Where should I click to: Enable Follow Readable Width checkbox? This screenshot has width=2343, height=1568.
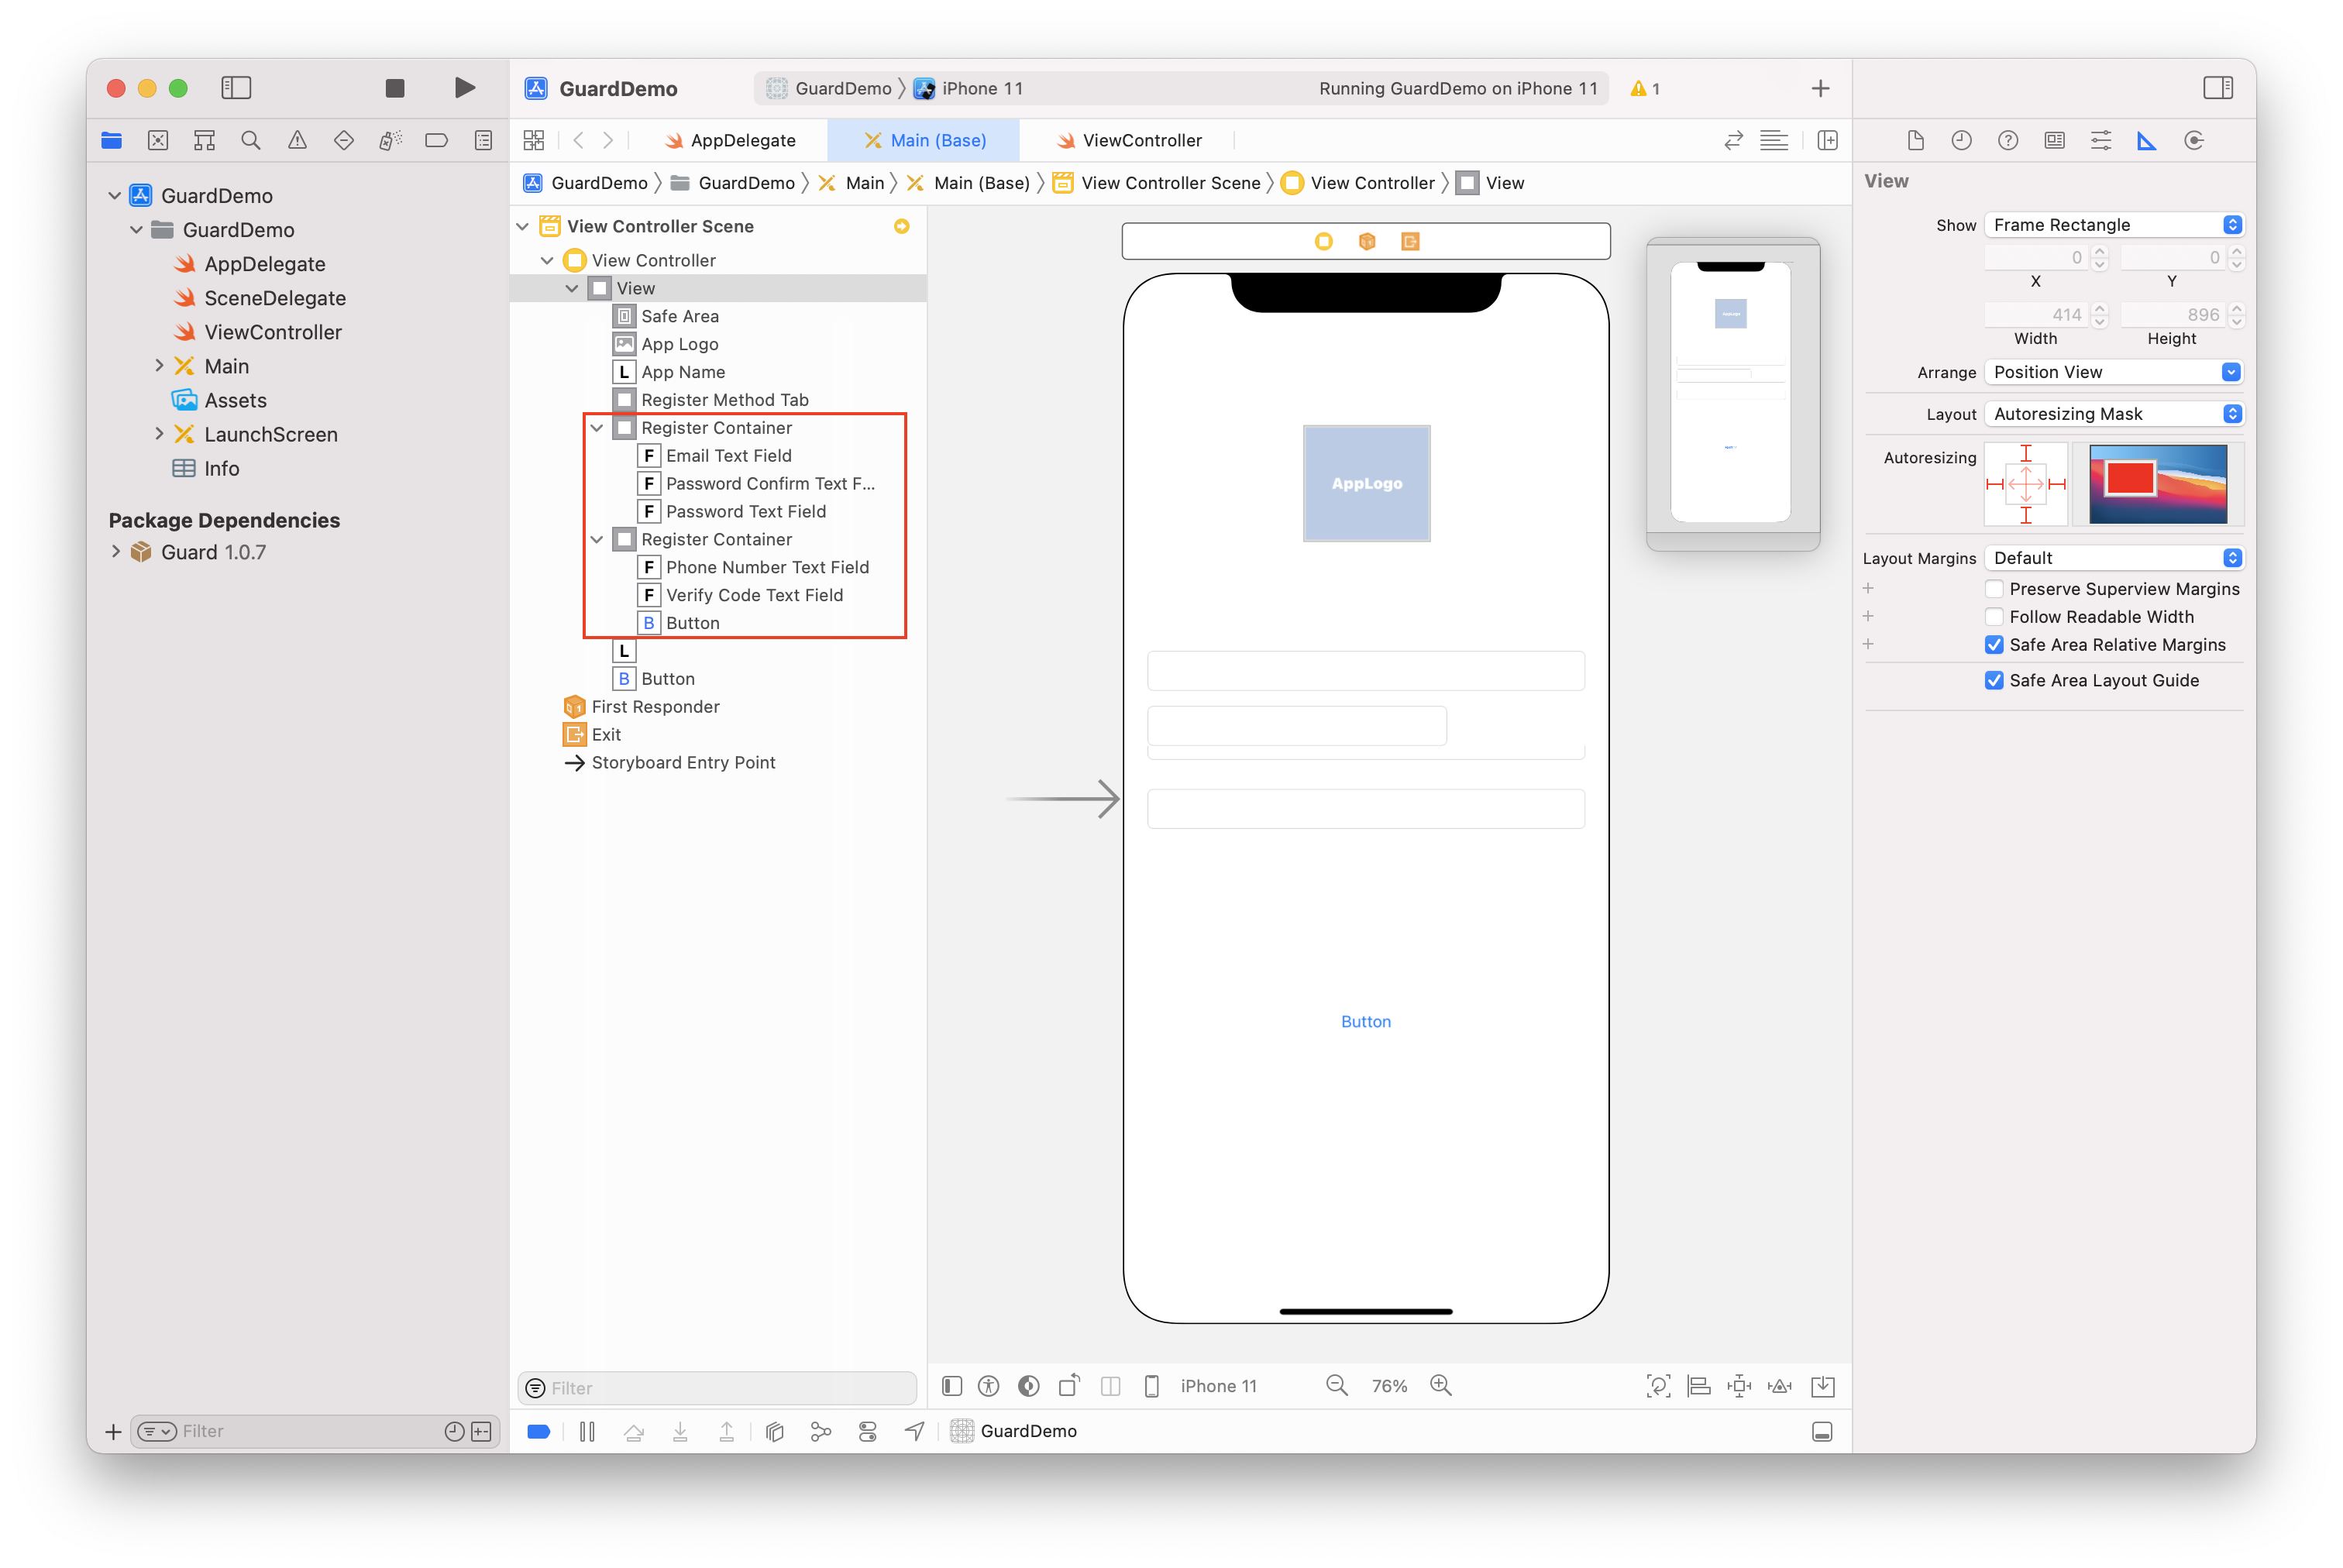1993,617
